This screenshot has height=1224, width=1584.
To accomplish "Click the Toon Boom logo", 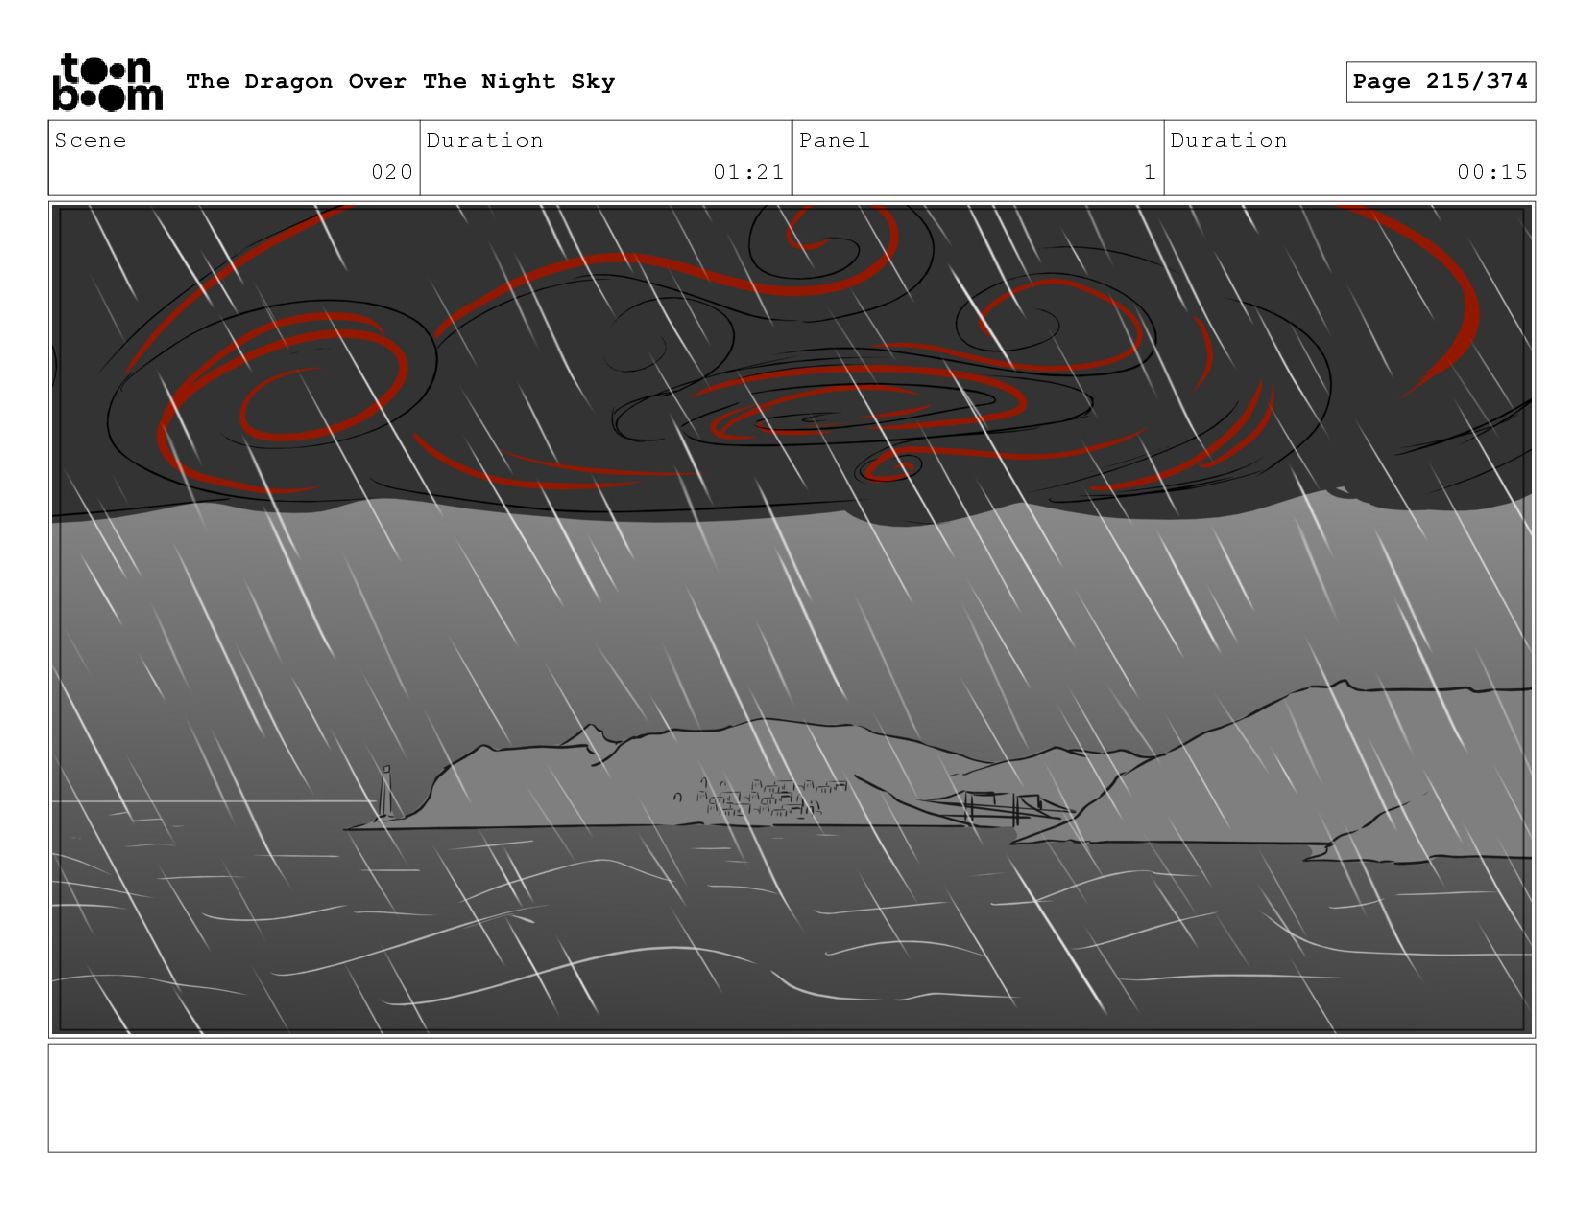I will 107,81.
